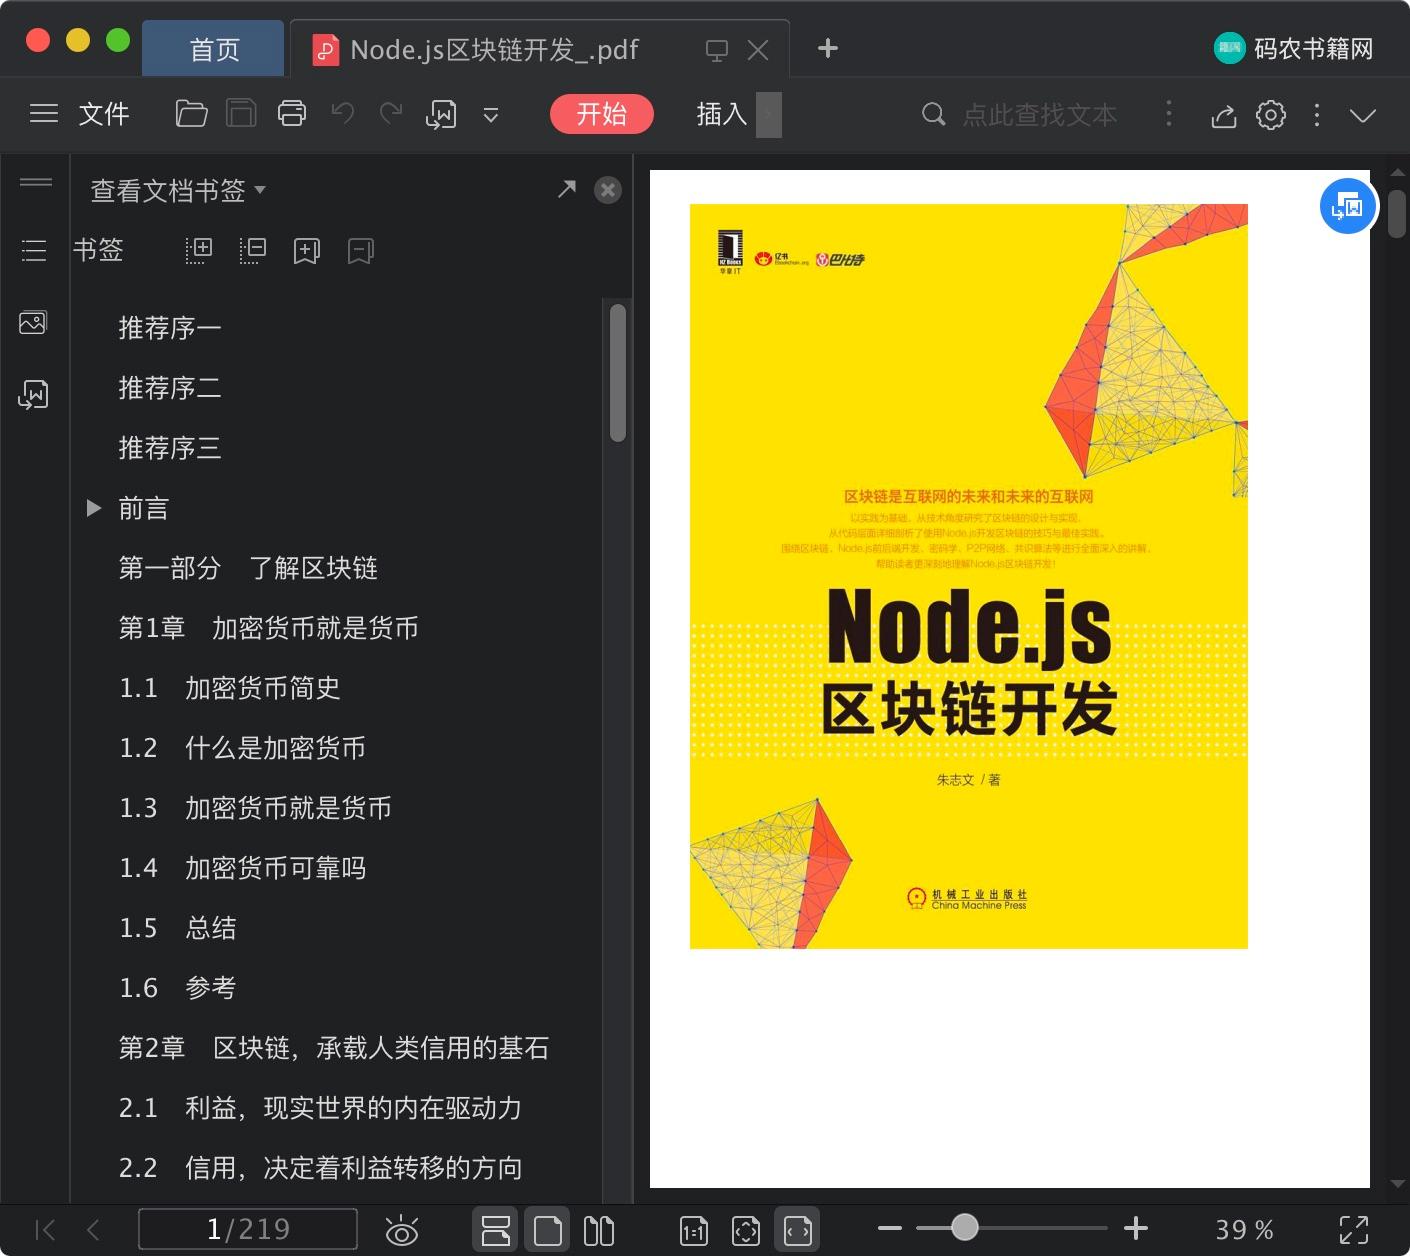Switch to the 首页 tab
This screenshot has height=1256, width=1410.
(x=214, y=49)
